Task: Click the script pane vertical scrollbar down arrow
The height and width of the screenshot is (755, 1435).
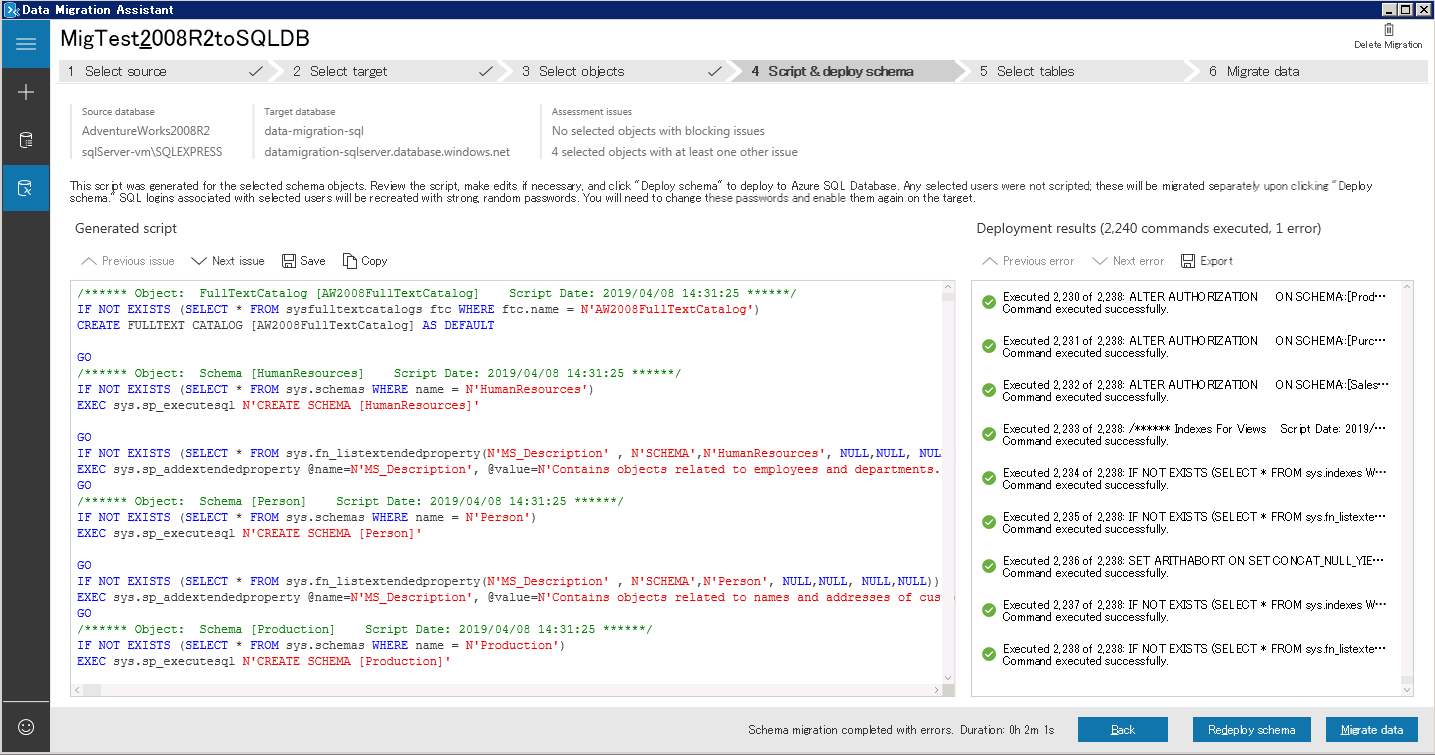Action: pos(948,677)
